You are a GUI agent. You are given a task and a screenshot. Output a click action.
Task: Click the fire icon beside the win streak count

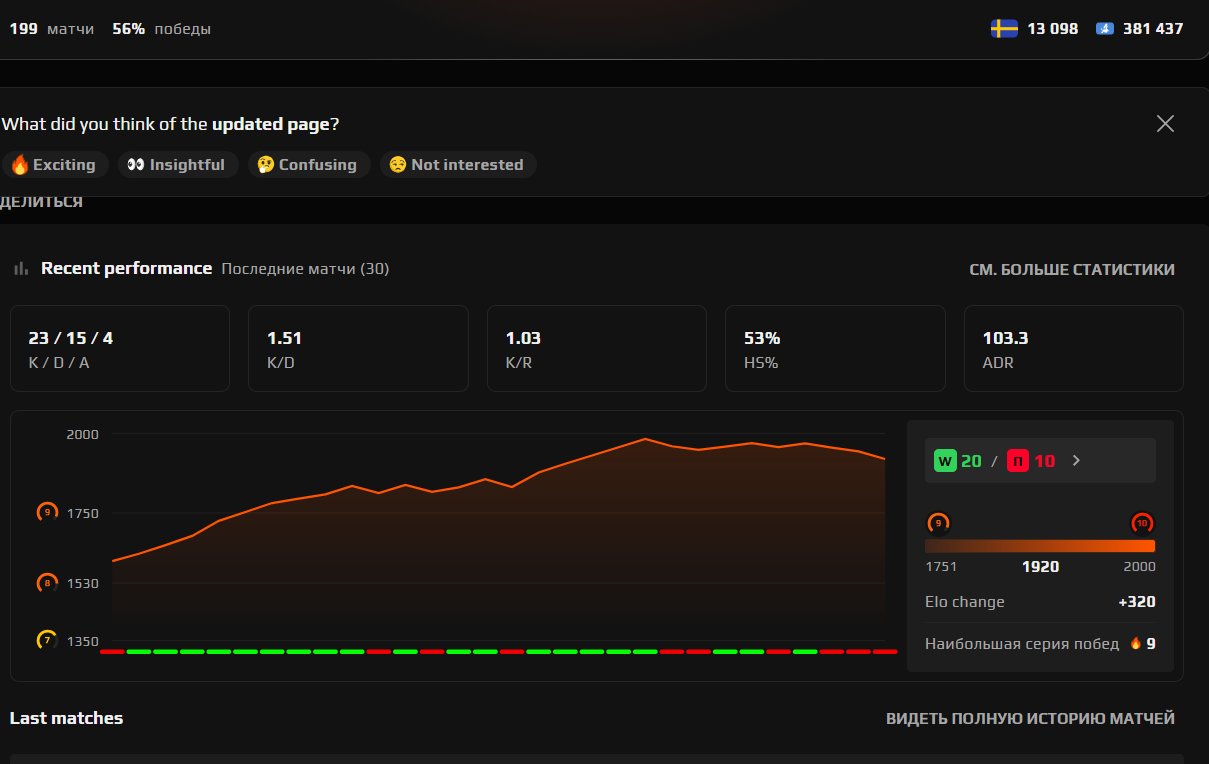(1135, 644)
